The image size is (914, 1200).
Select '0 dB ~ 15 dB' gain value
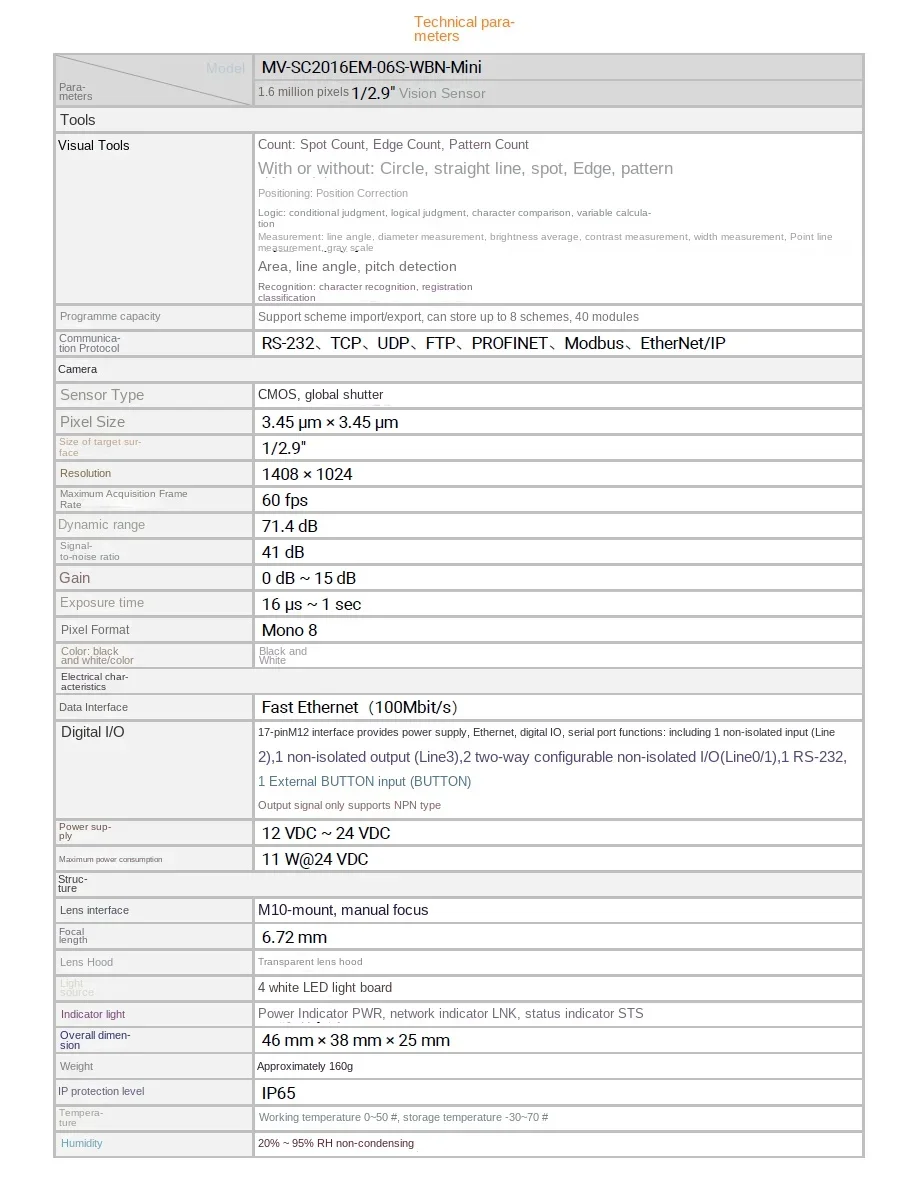[x=309, y=578]
